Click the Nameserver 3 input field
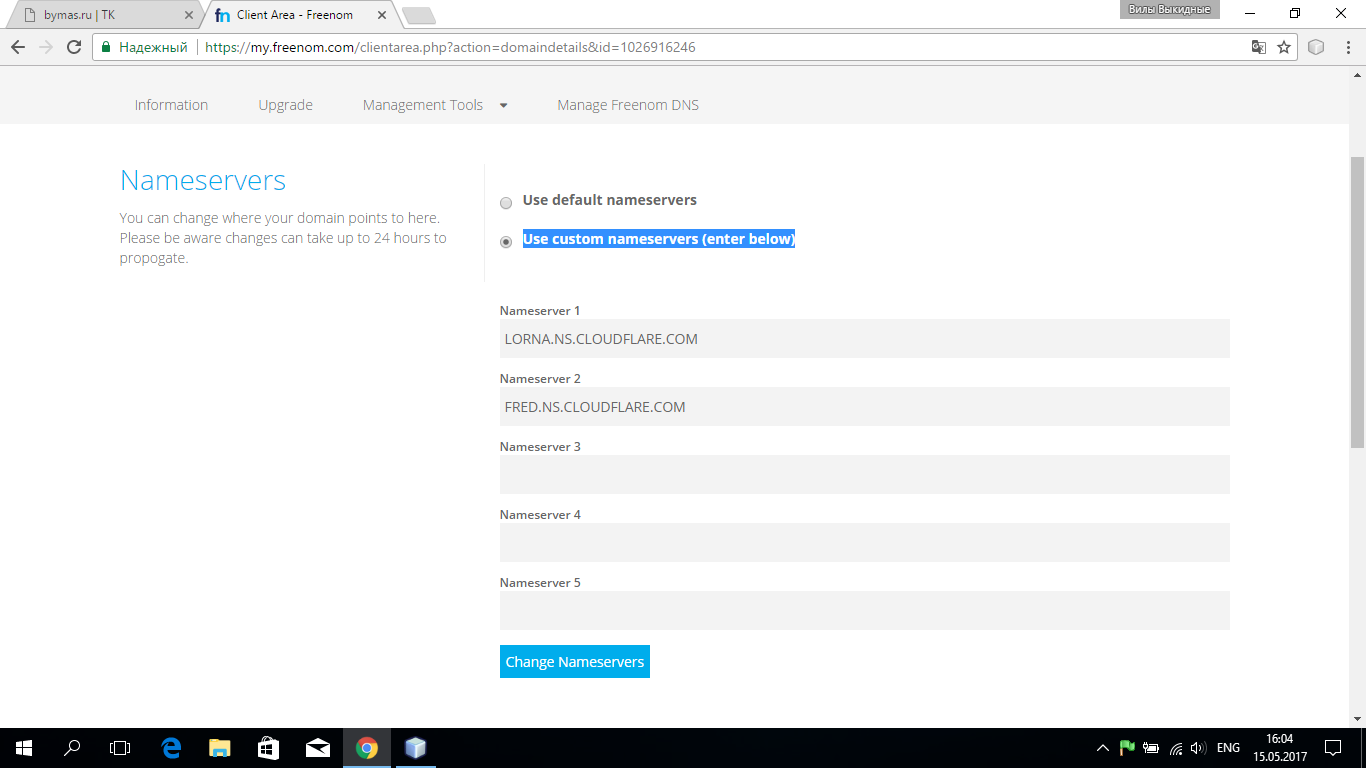 (x=864, y=475)
